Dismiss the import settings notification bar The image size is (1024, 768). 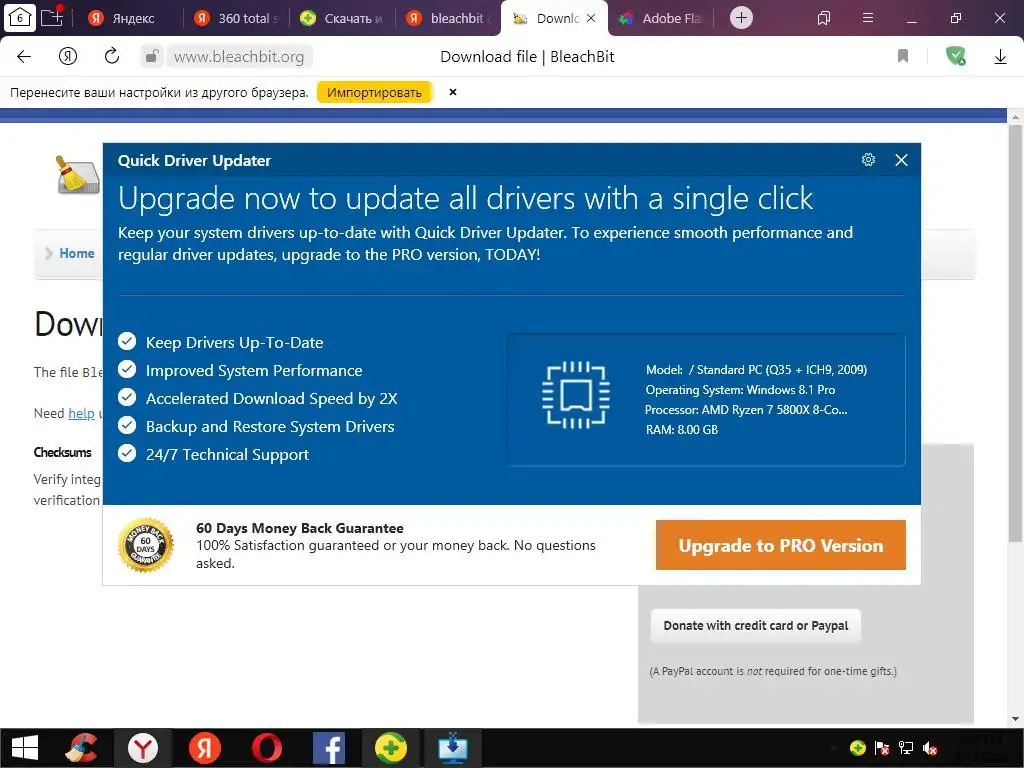click(x=453, y=92)
